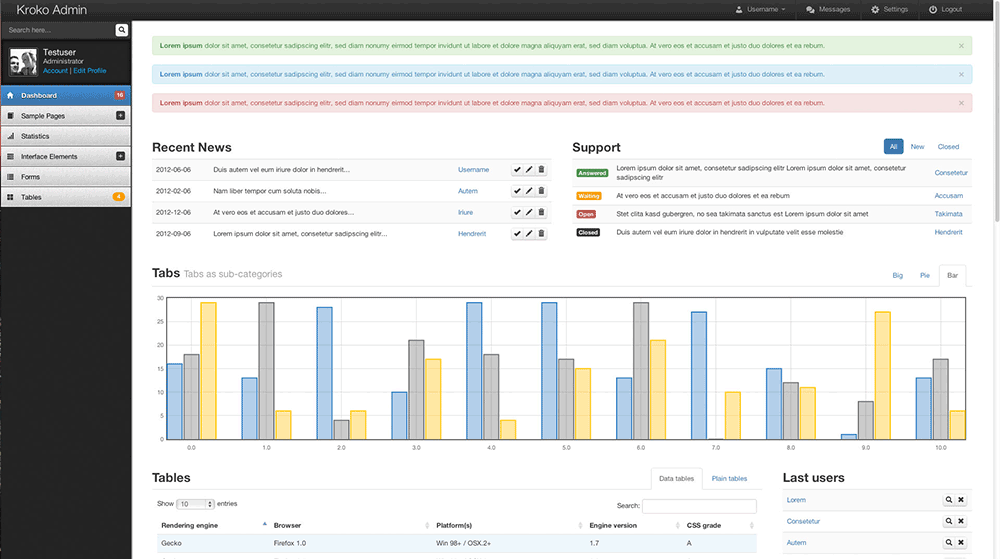The image size is (1000, 559).
Task: Click the Edit Profile link
Action: tap(89, 71)
